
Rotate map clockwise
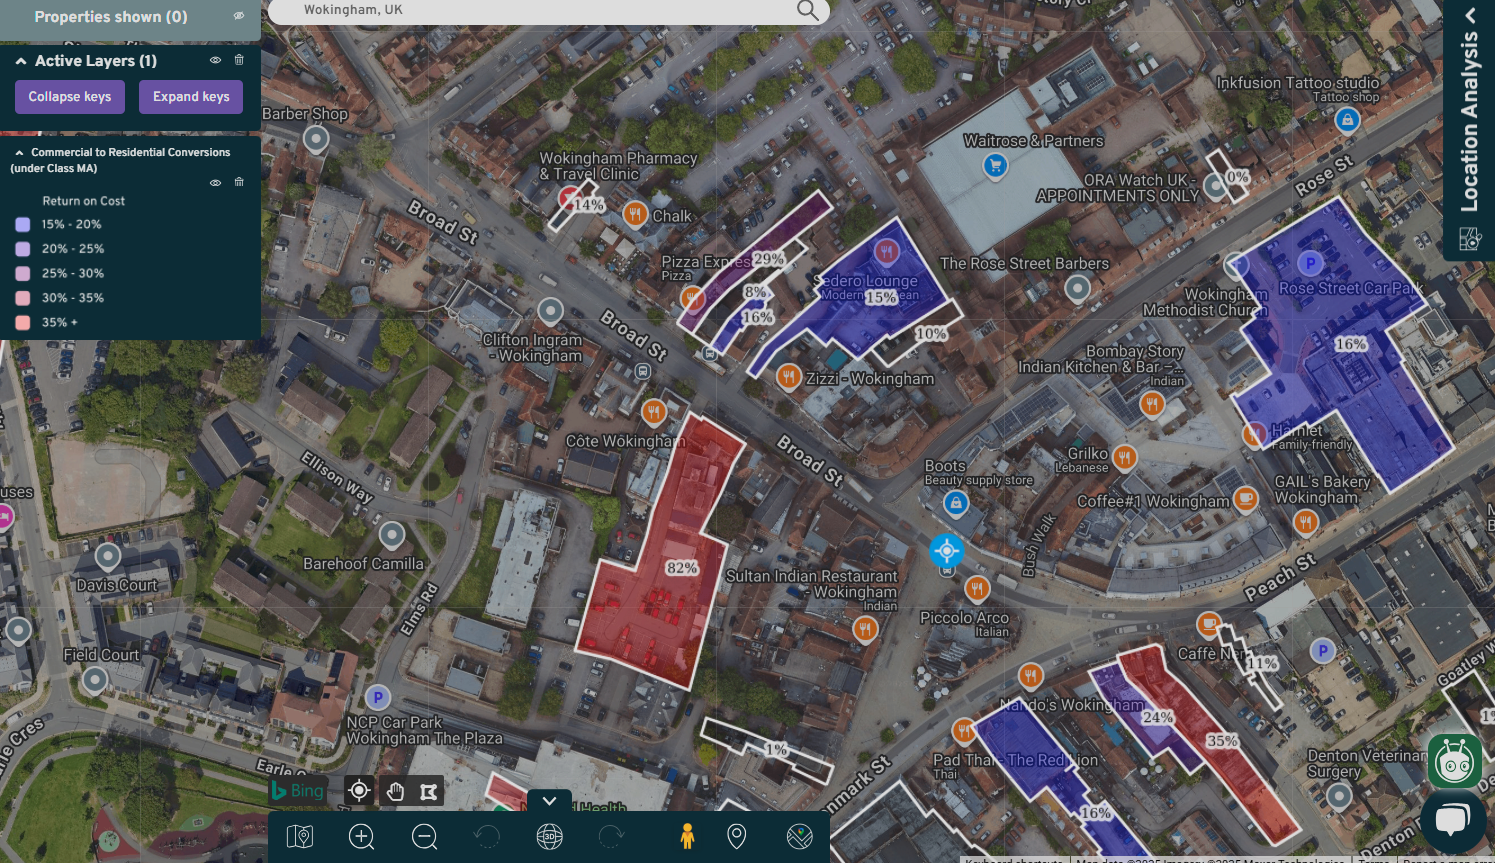point(611,836)
